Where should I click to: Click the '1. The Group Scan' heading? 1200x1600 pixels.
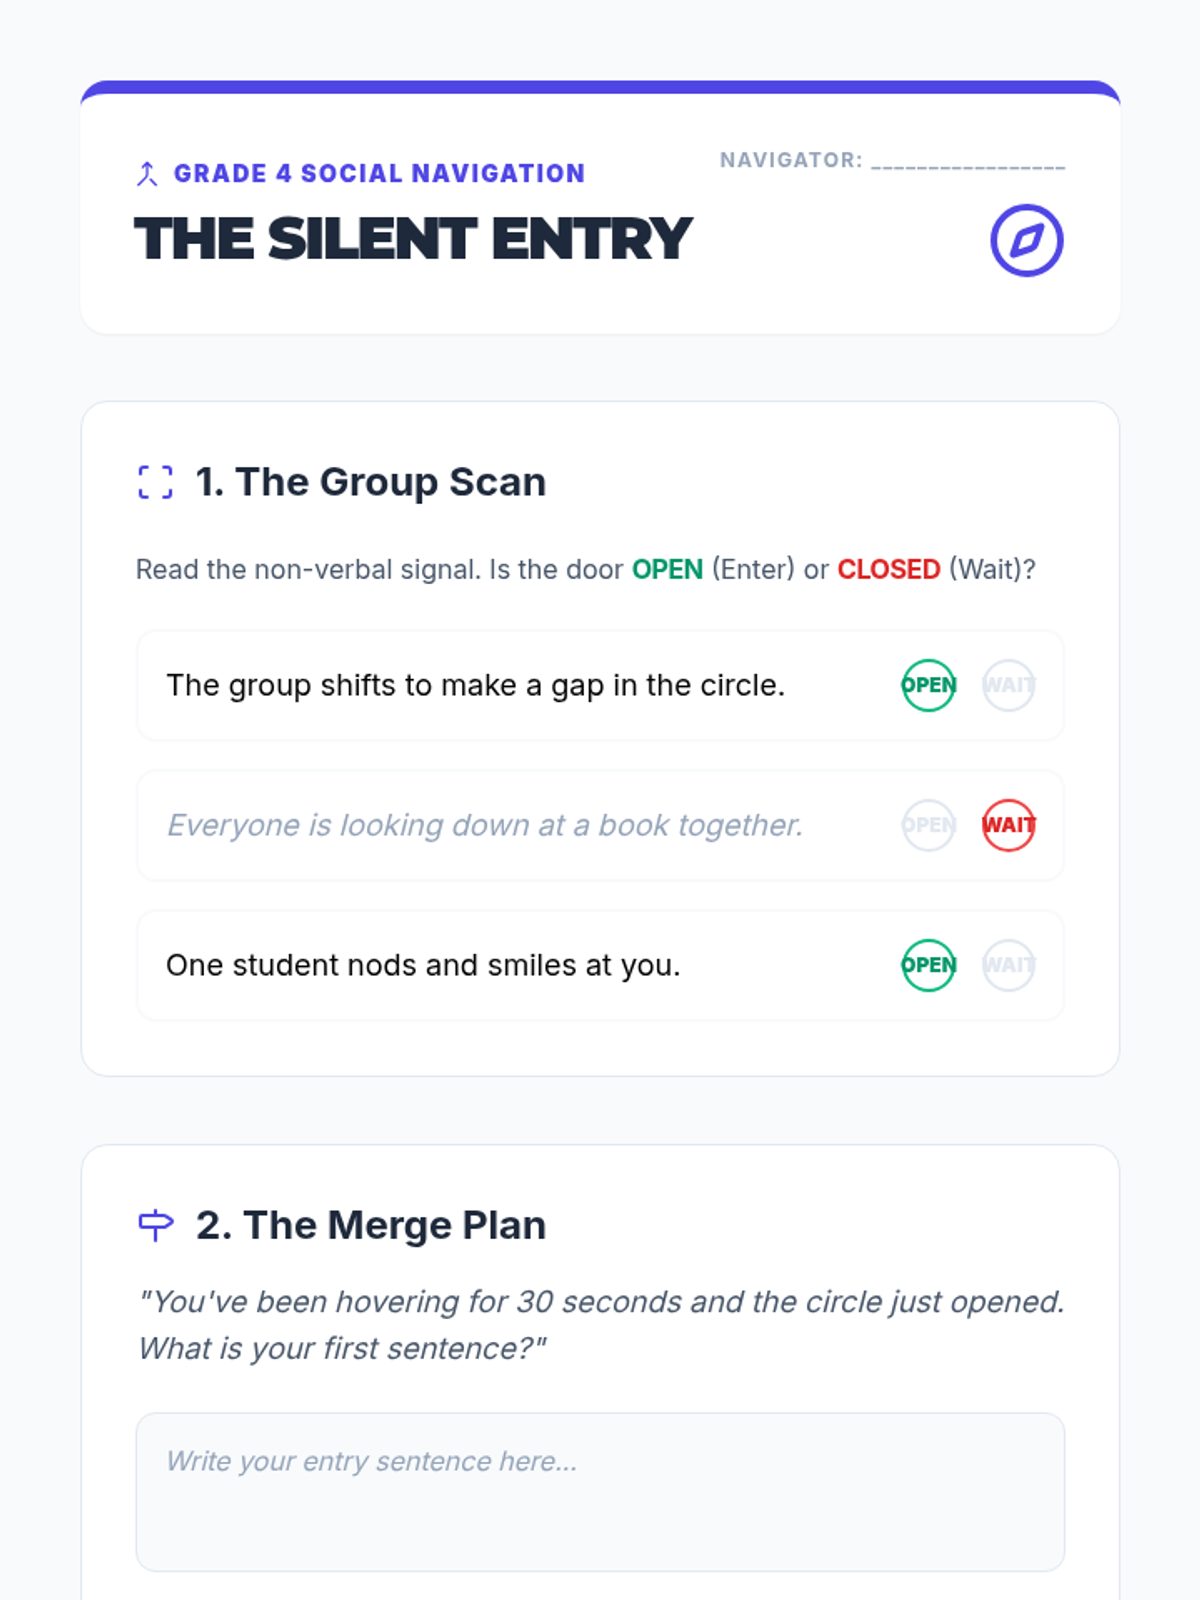371,482
